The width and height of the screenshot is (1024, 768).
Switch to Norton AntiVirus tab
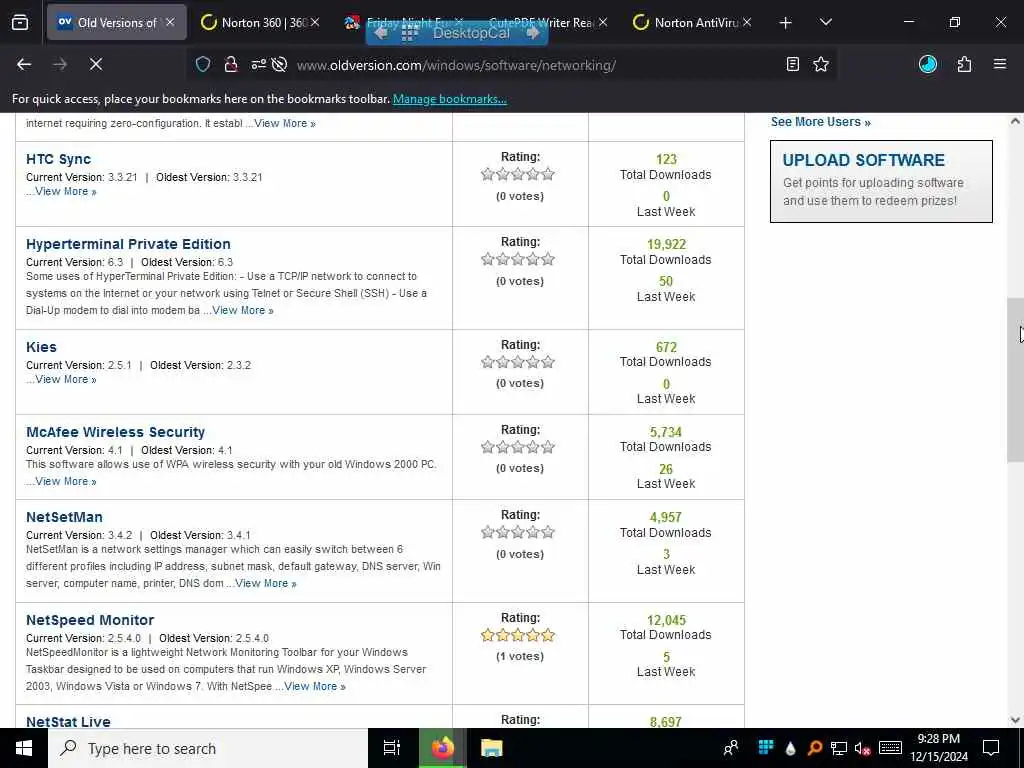pos(694,22)
